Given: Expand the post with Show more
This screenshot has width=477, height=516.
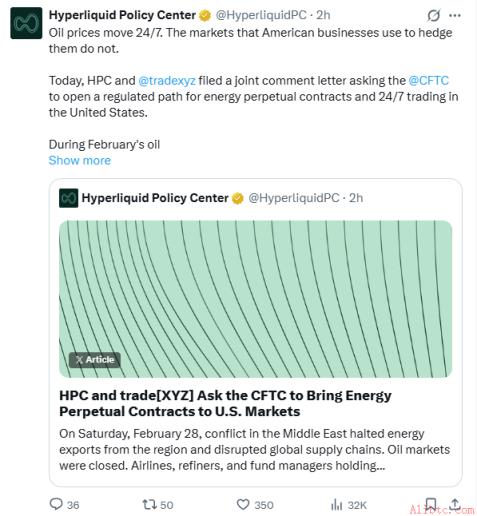Looking at the screenshot, I should coord(80,161).
